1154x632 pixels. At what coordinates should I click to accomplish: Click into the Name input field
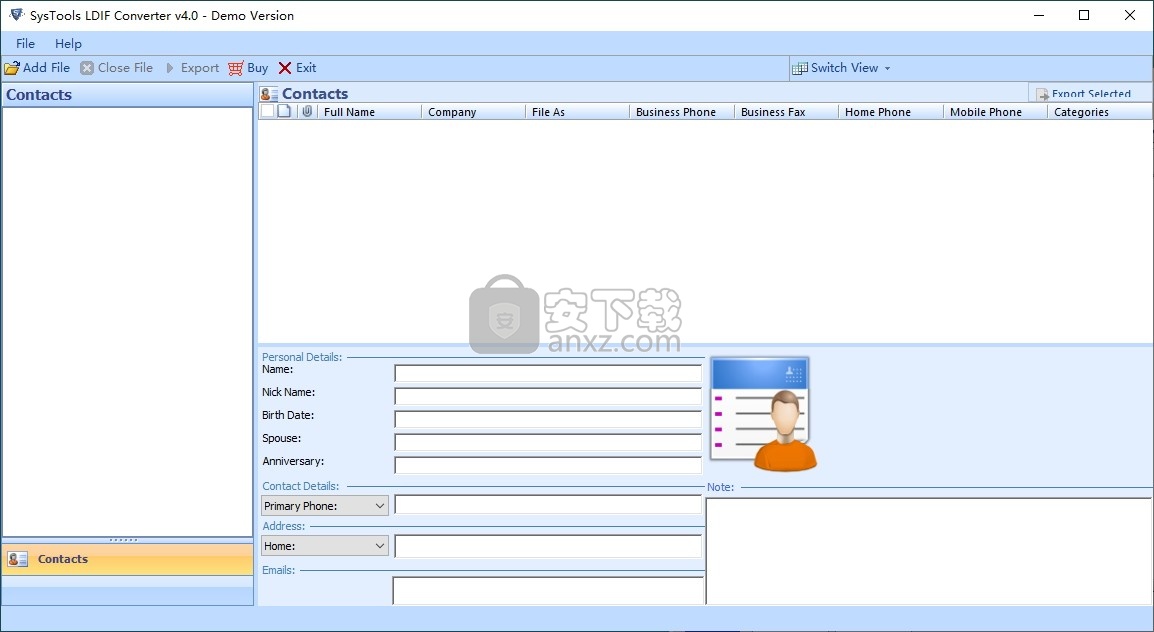pos(548,373)
